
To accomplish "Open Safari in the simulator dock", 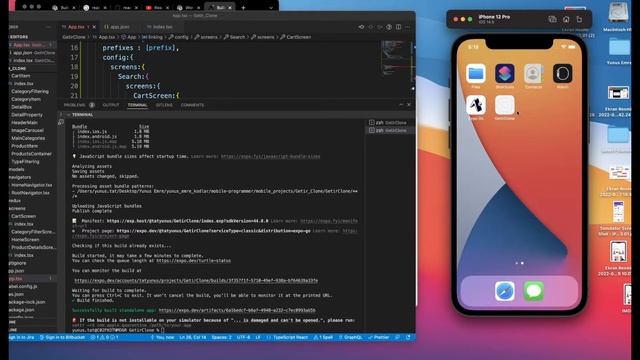I will pyautogui.click(x=504, y=291).
